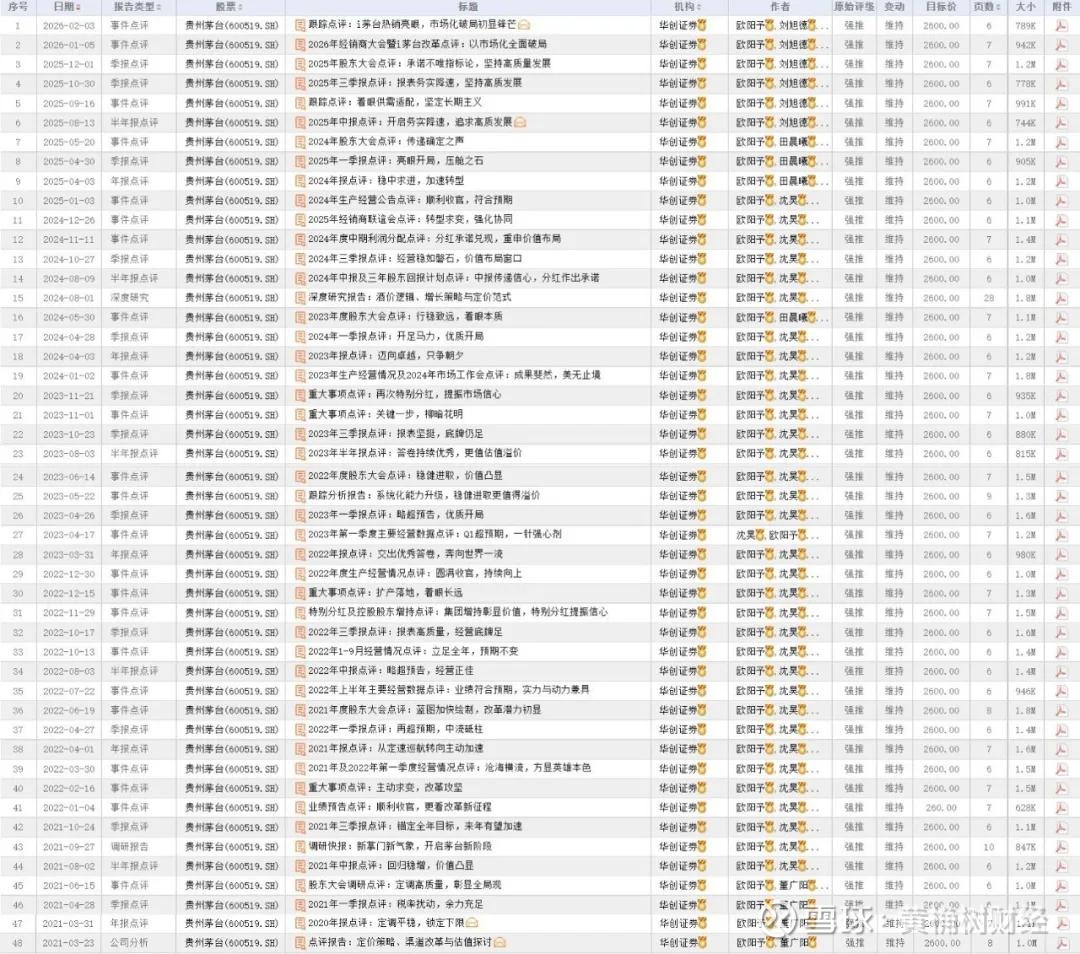Click document icon before 跟踪分析报告 title
Image resolution: width=1080 pixels, height=954 pixels.
[300, 496]
